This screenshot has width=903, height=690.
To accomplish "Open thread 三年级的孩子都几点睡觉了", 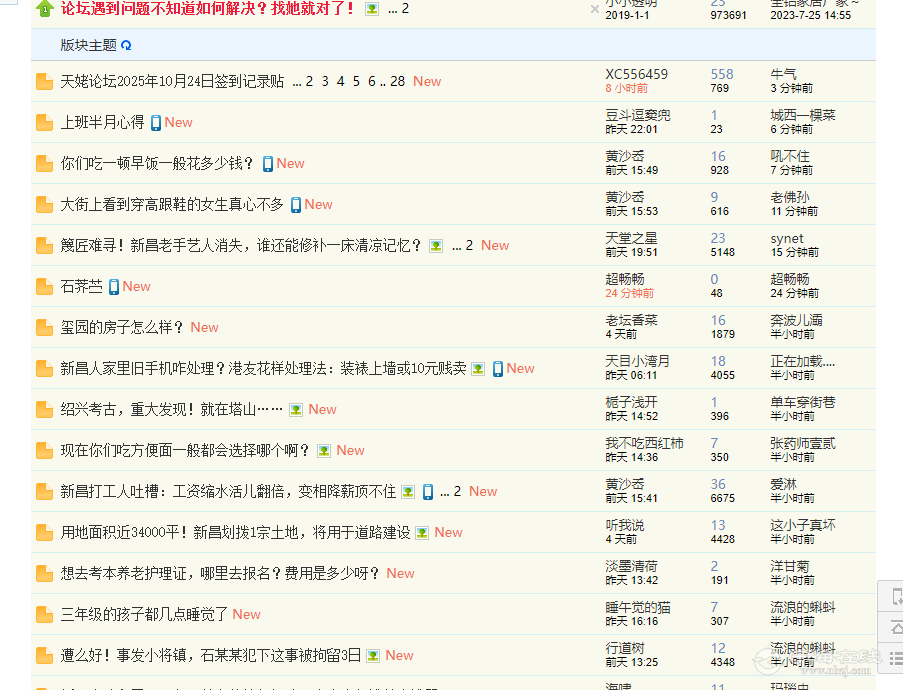I will 144,615.
